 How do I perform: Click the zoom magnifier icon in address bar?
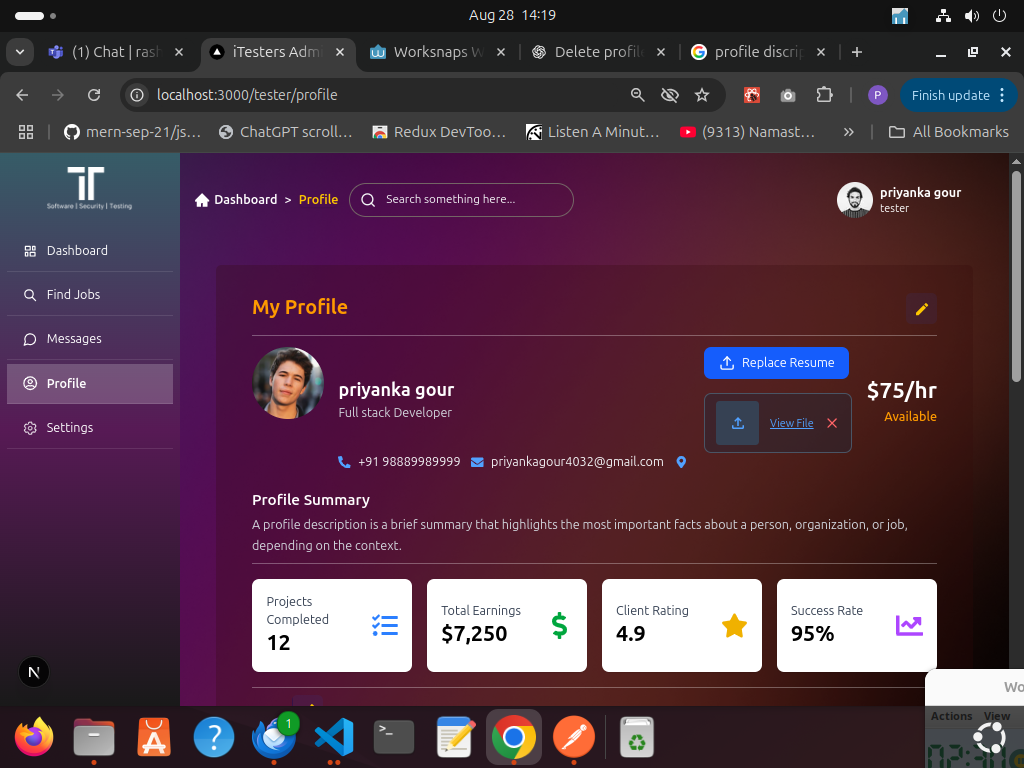tap(637, 95)
